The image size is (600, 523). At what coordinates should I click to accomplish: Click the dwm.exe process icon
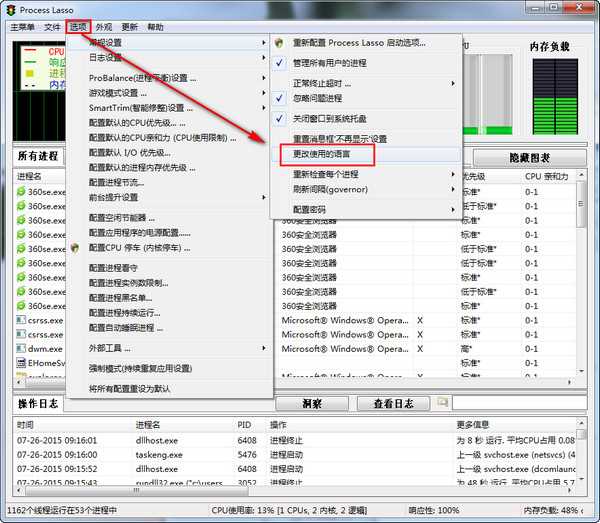[21, 349]
